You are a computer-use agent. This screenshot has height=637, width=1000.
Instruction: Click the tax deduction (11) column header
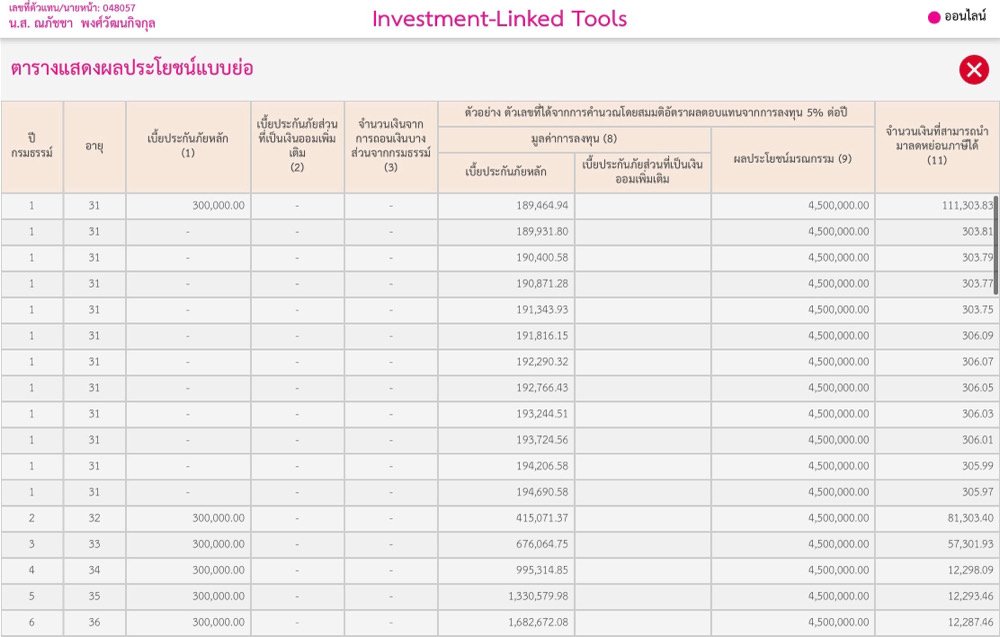click(936, 146)
